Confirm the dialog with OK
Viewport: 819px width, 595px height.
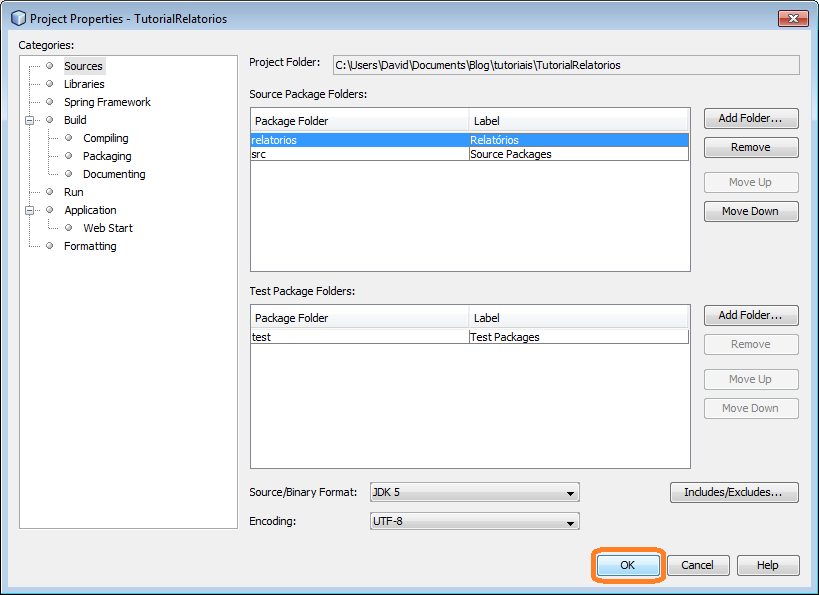pyautogui.click(x=627, y=565)
